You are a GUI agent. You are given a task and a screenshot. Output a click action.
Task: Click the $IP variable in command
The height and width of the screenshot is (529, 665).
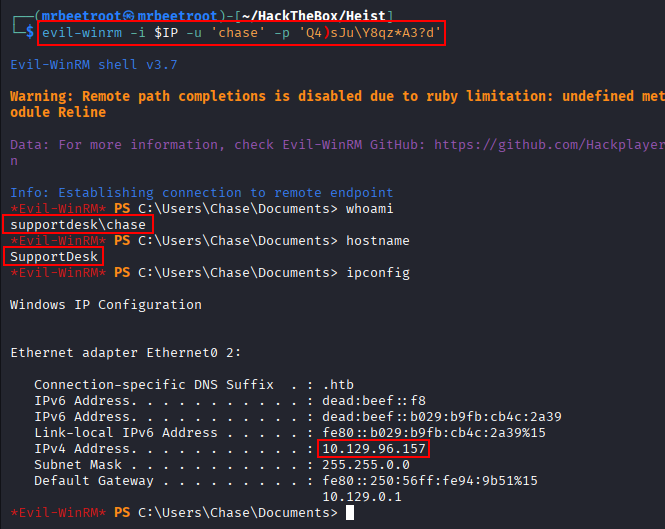[x=166, y=33]
